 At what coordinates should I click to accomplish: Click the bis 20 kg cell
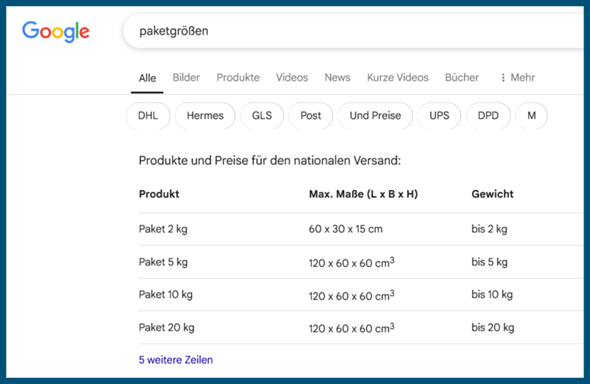pyautogui.click(x=493, y=328)
